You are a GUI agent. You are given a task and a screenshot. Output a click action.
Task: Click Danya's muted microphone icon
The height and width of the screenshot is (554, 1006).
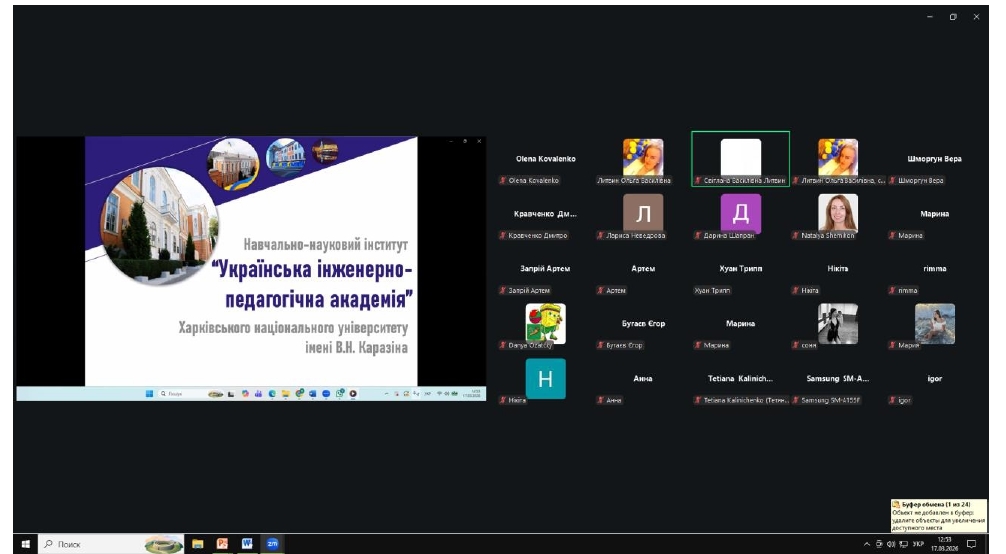point(503,345)
